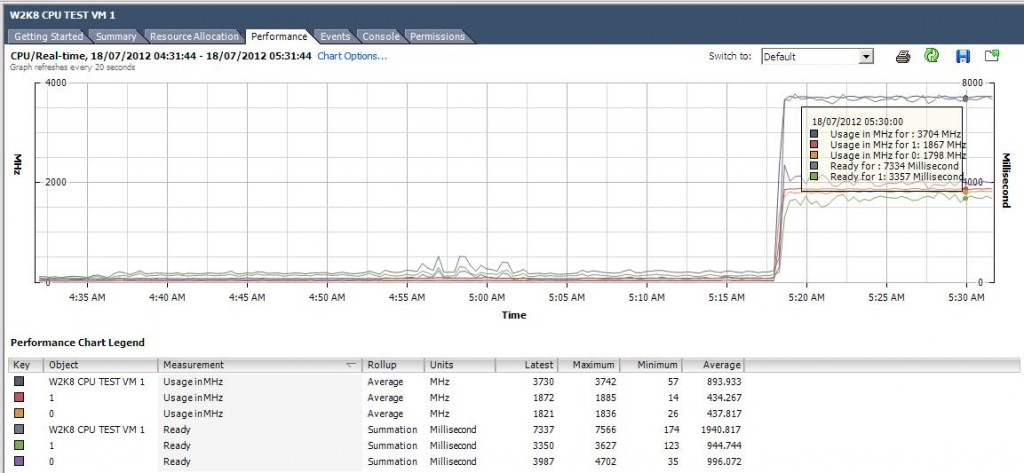Click Average value 434.267

point(722,398)
